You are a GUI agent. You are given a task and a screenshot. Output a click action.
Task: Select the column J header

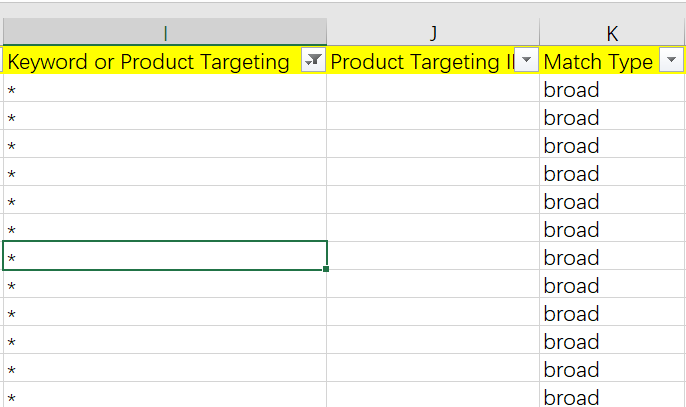(x=433, y=33)
